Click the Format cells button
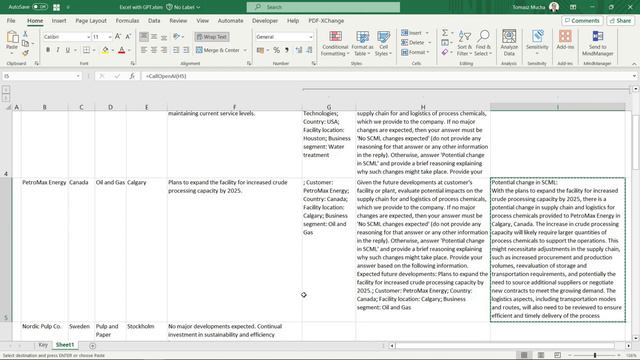Image resolution: width=640 pixels, height=360 pixels. [x=414, y=52]
